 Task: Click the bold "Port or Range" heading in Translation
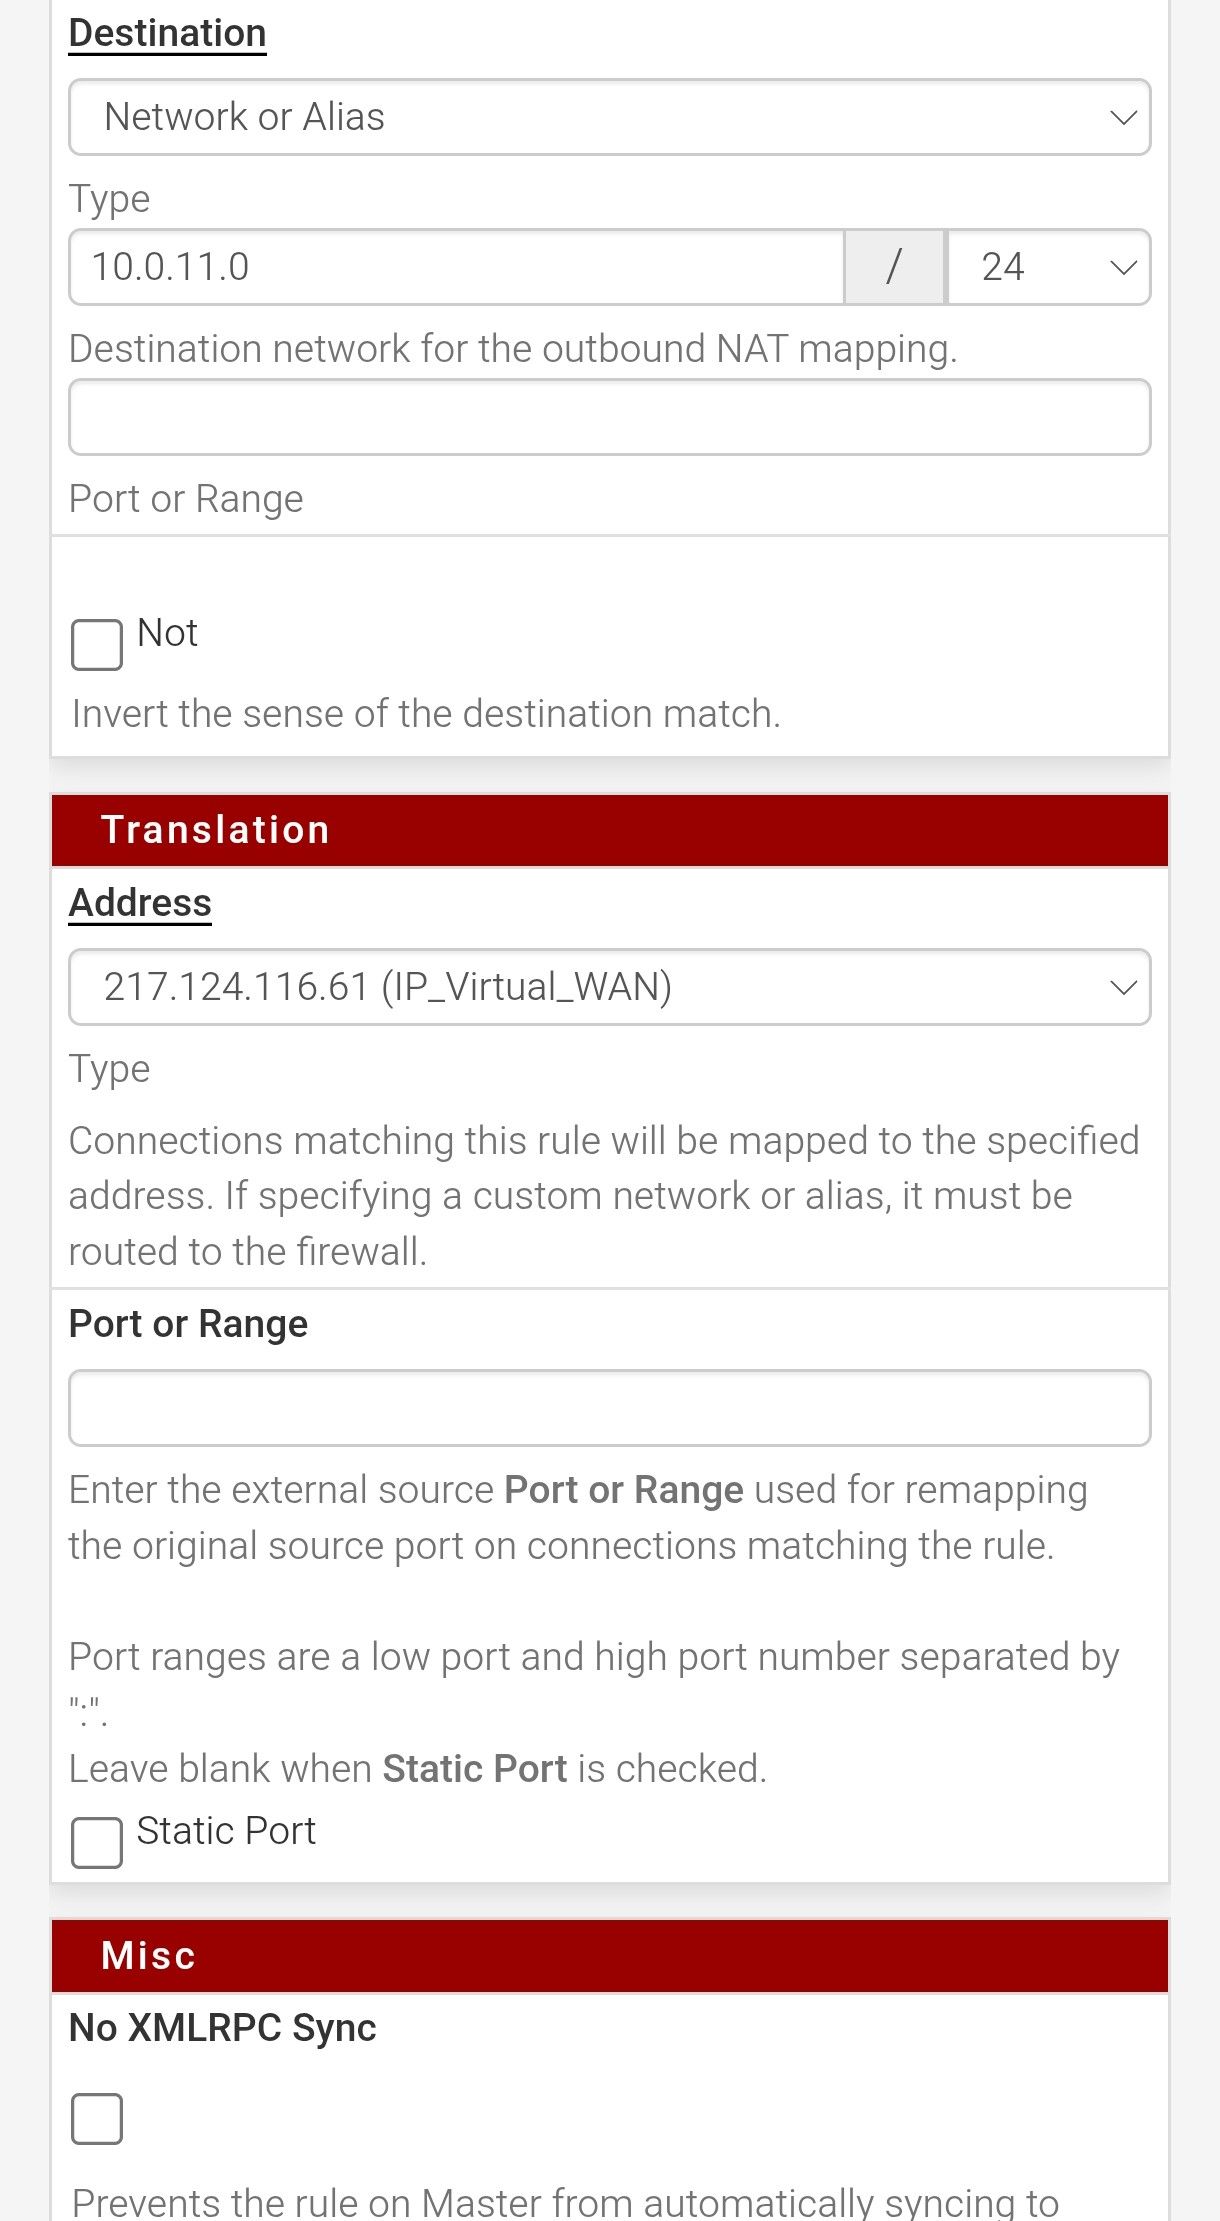pos(188,1324)
